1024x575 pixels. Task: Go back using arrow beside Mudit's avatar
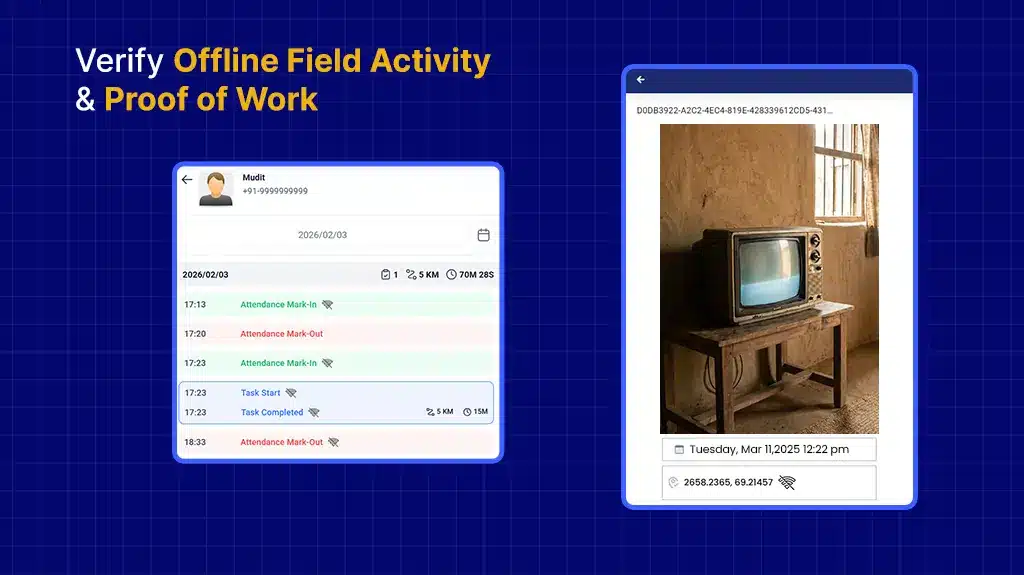(x=187, y=179)
